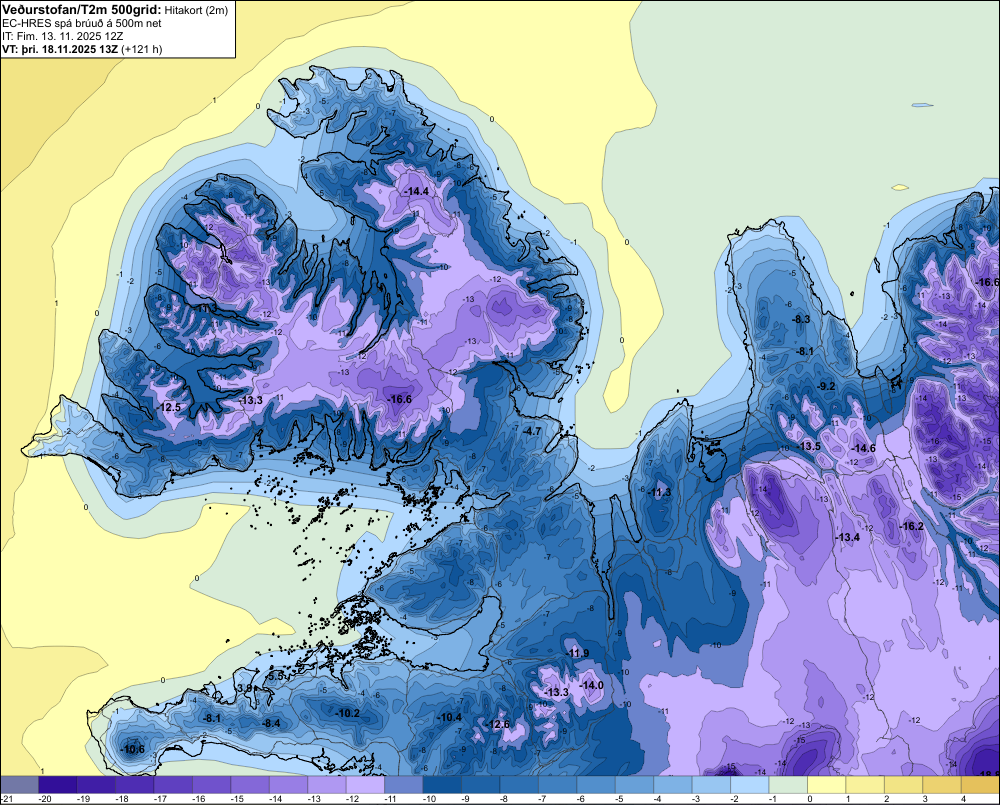Select the orange legend swatch marked 4
The width and height of the screenshot is (1000, 805).
tap(980, 785)
